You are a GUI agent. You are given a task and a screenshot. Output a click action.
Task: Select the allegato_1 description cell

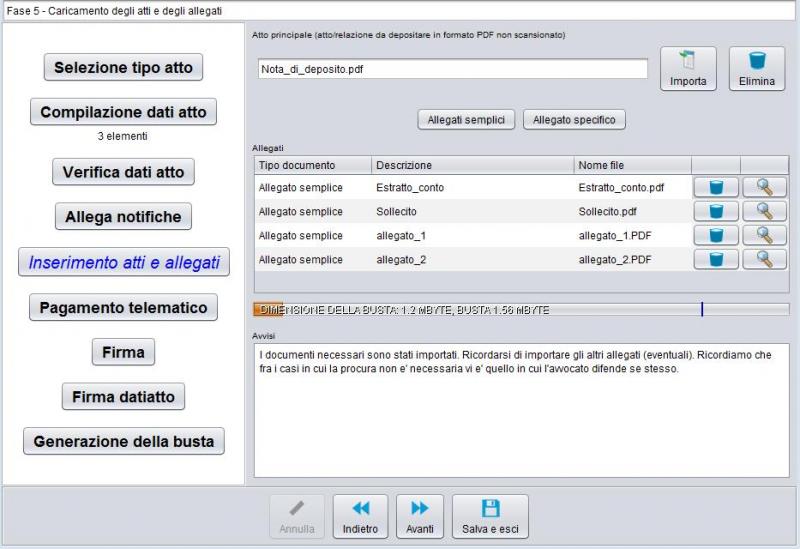click(472, 235)
